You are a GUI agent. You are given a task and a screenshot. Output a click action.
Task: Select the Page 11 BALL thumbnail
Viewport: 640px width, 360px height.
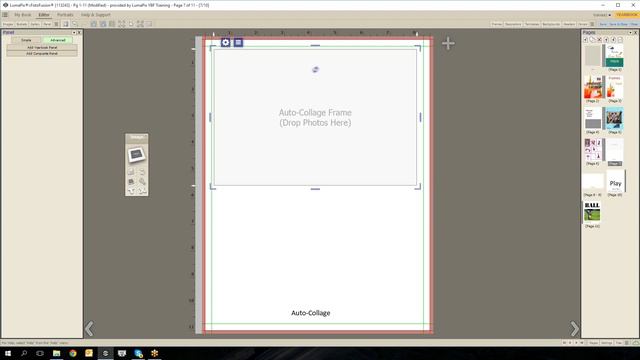(592, 212)
